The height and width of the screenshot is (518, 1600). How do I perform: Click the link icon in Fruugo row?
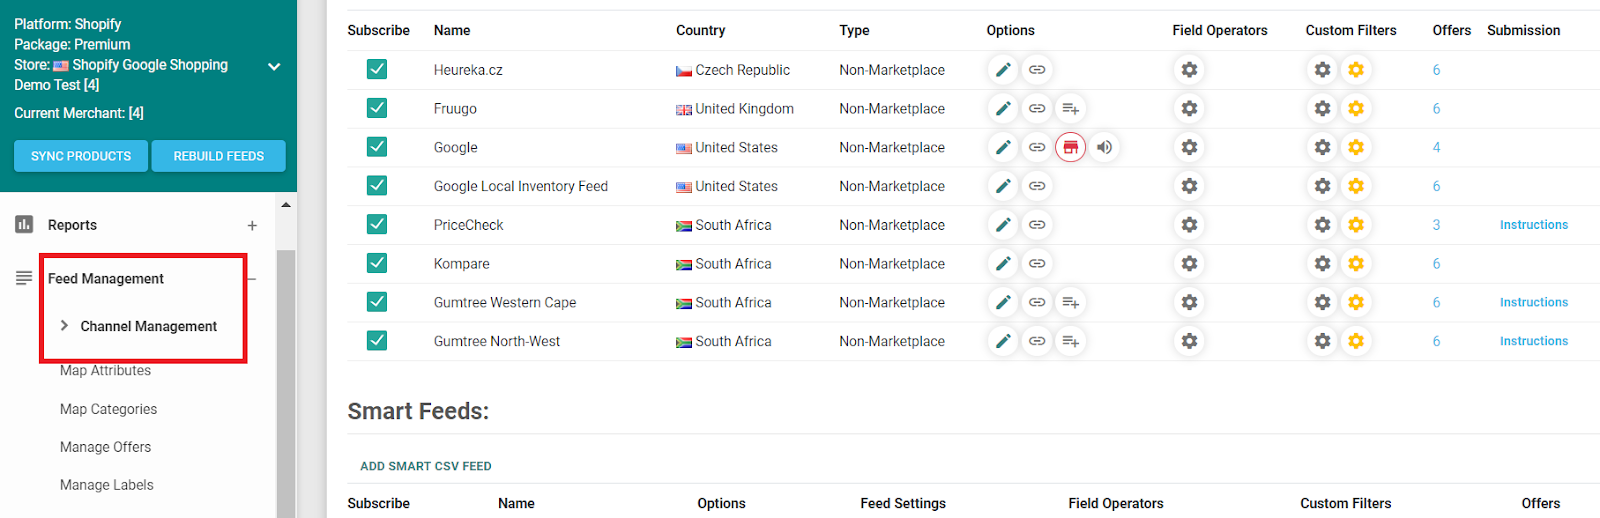tap(1037, 109)
